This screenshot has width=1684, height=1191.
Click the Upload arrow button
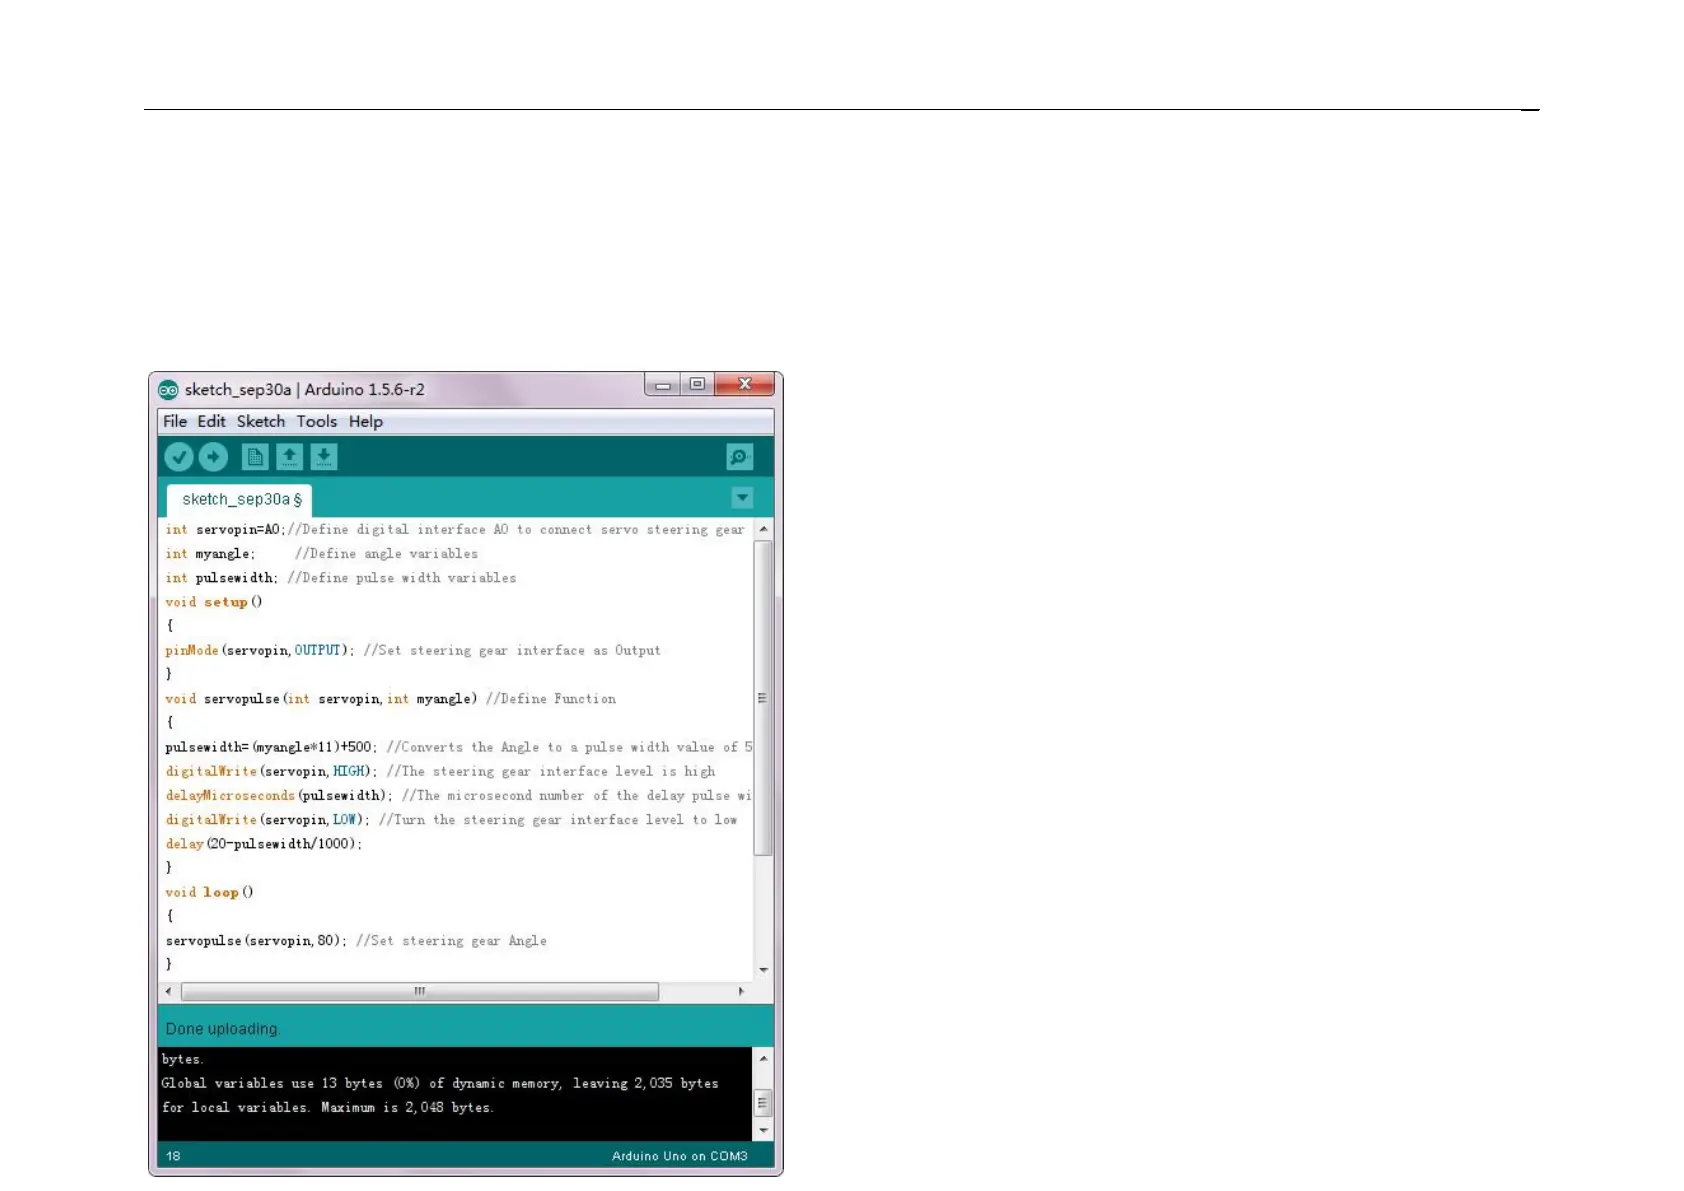[213, 457]
